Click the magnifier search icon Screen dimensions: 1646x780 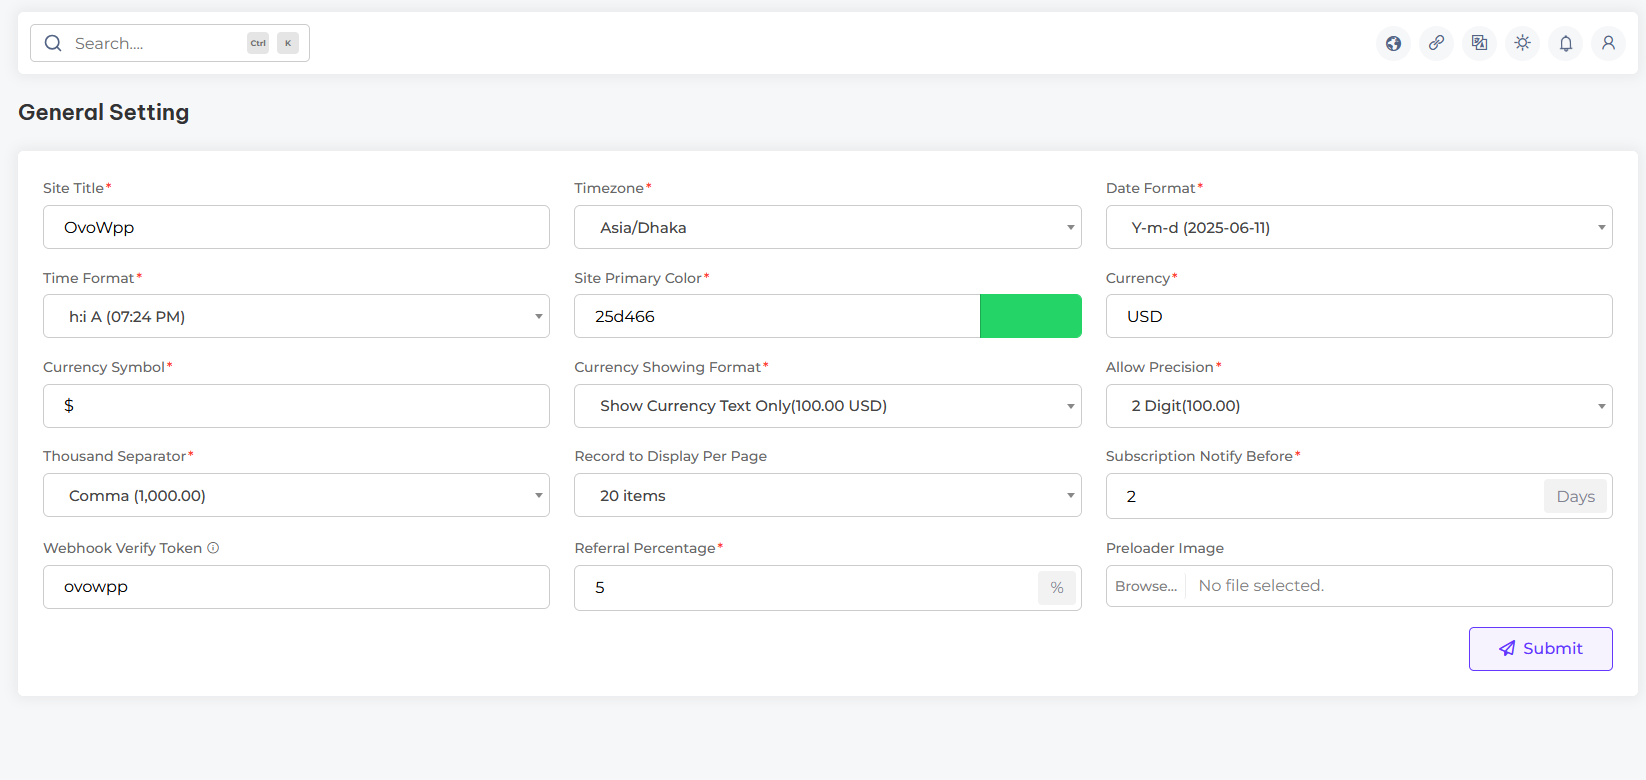point(54,43)
